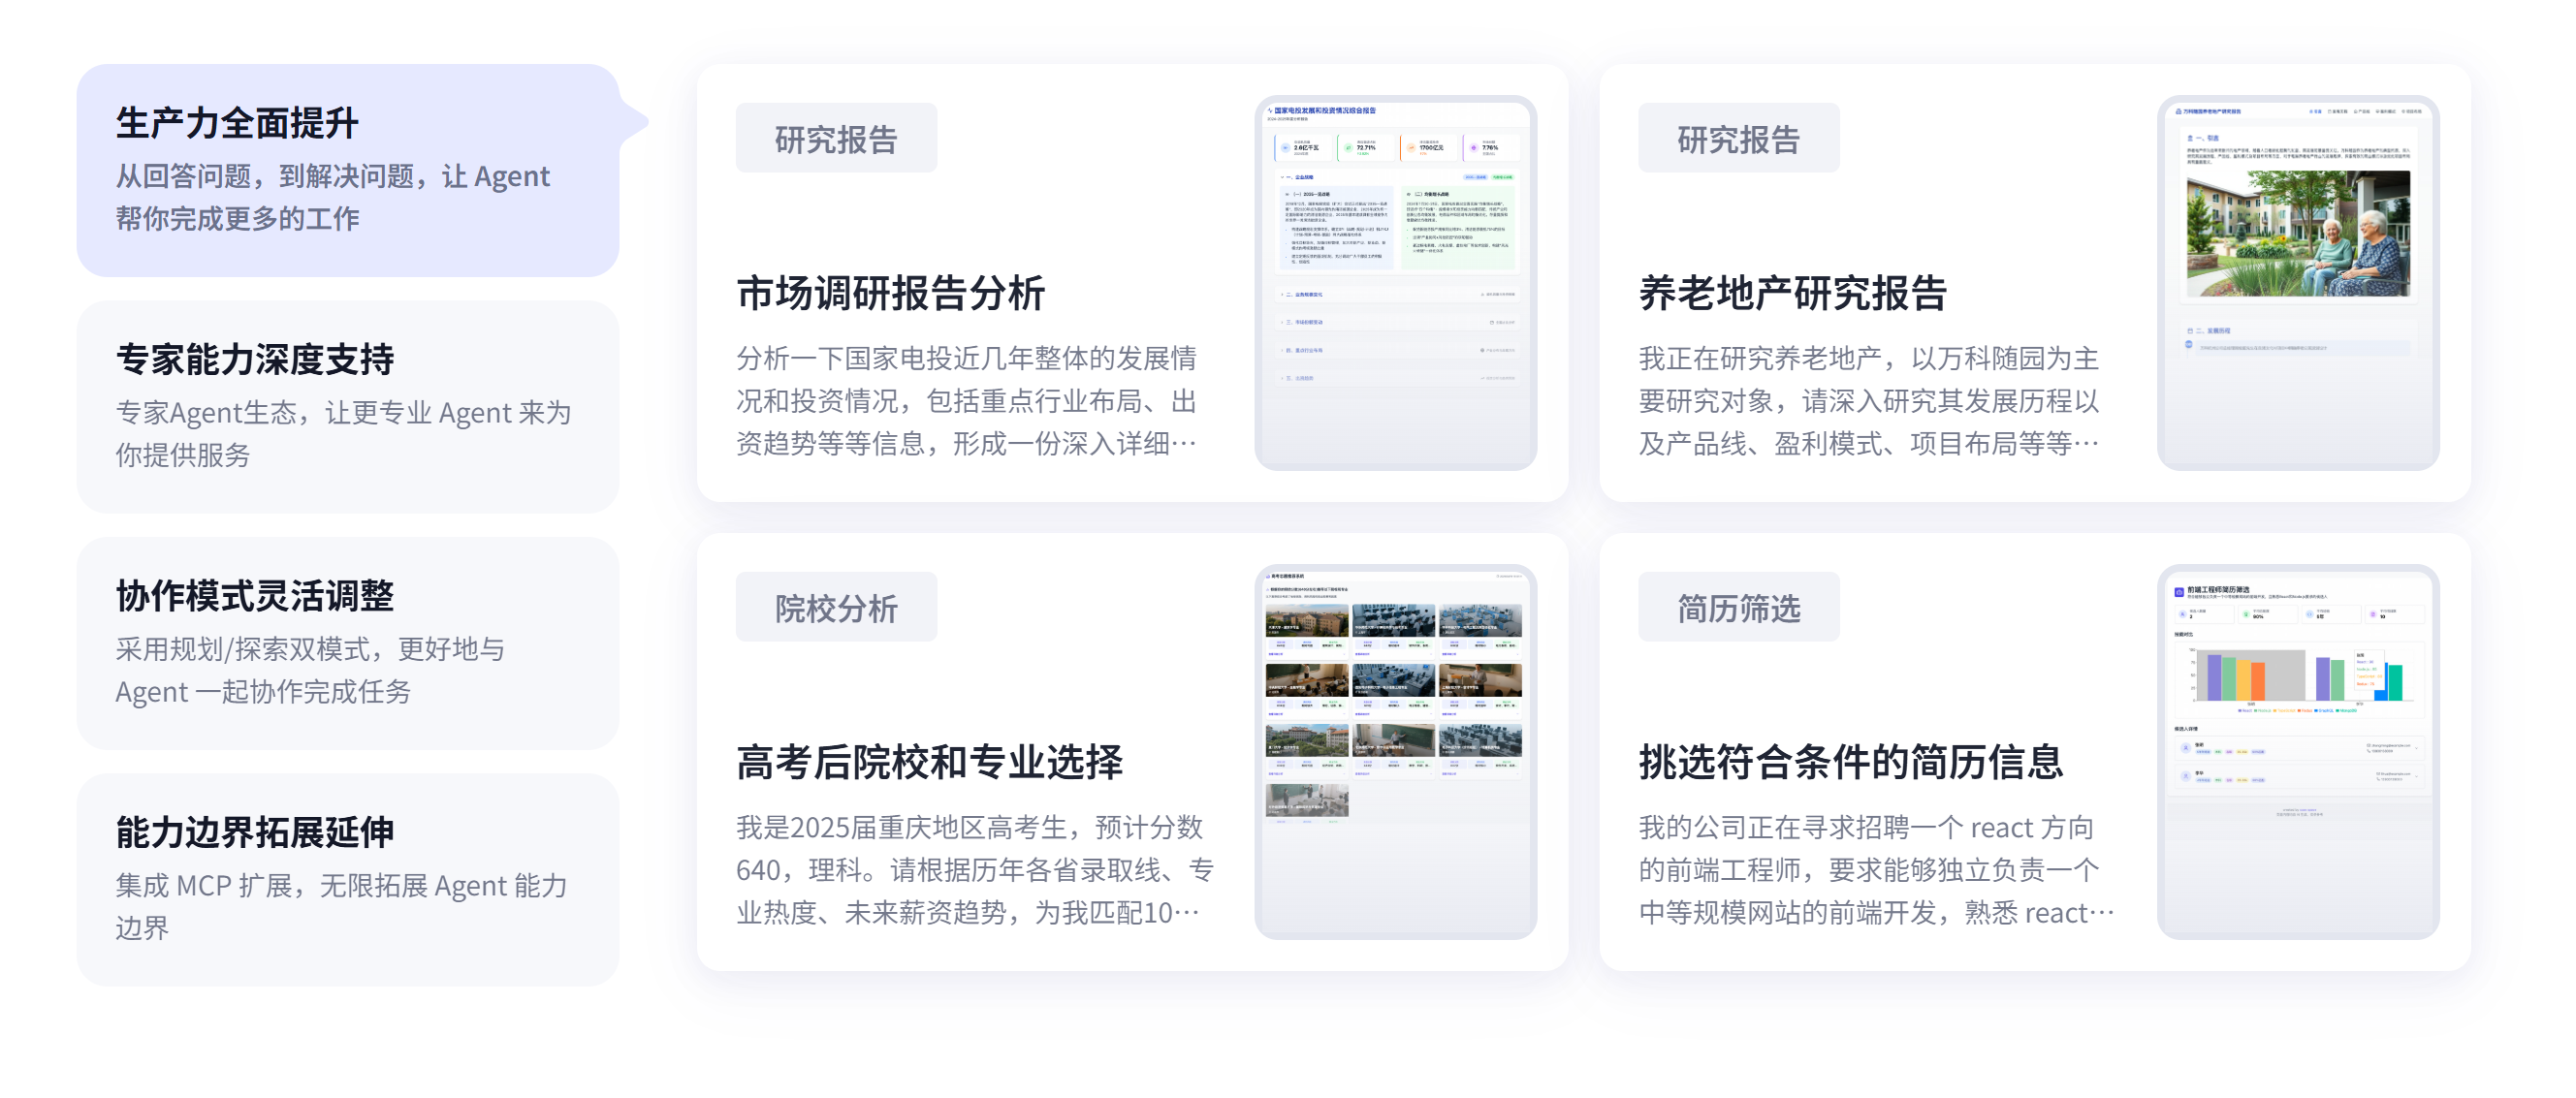View the college photo grid thumbnail

coord(1395,750)
